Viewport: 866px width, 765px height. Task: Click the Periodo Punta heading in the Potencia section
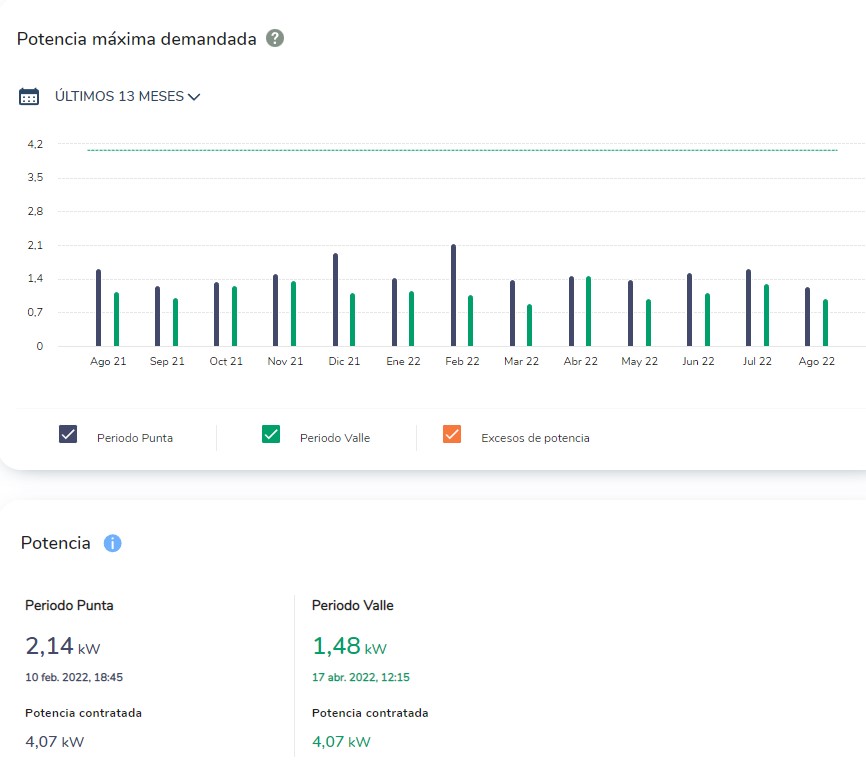point(69,605)
